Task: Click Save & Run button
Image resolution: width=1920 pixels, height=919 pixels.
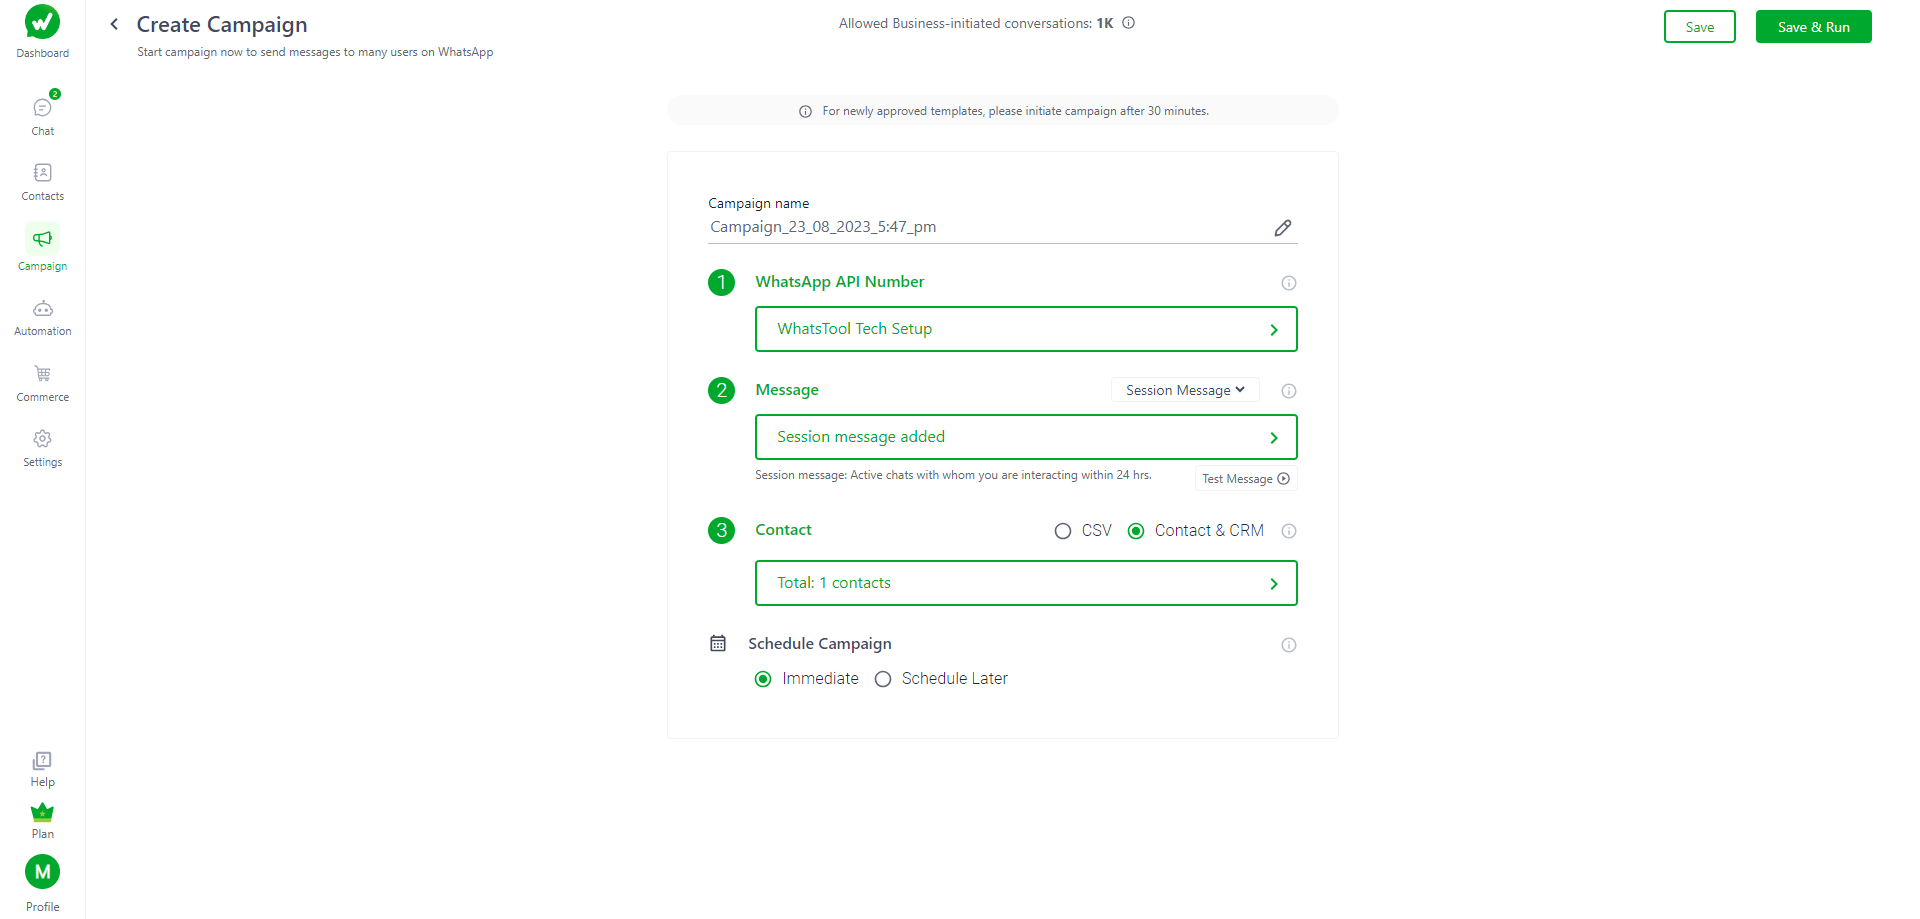Action: pos(1813,26)
